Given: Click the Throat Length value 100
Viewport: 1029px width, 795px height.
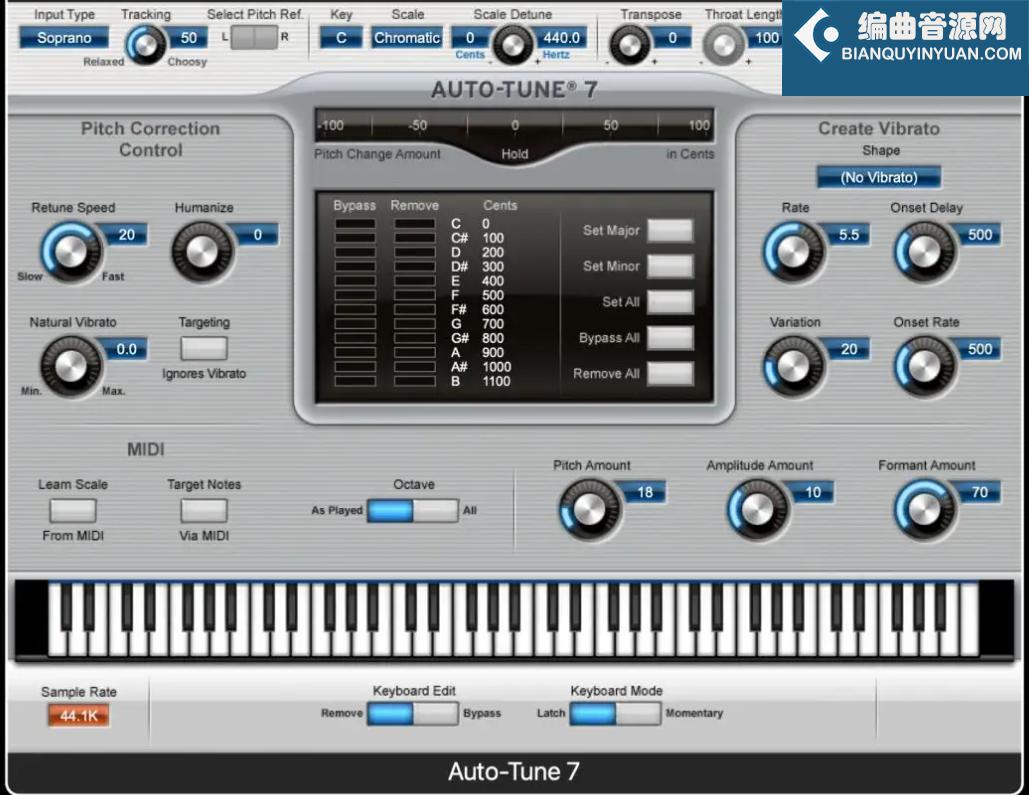Looking at the screenshot, I should coord(765,37).
